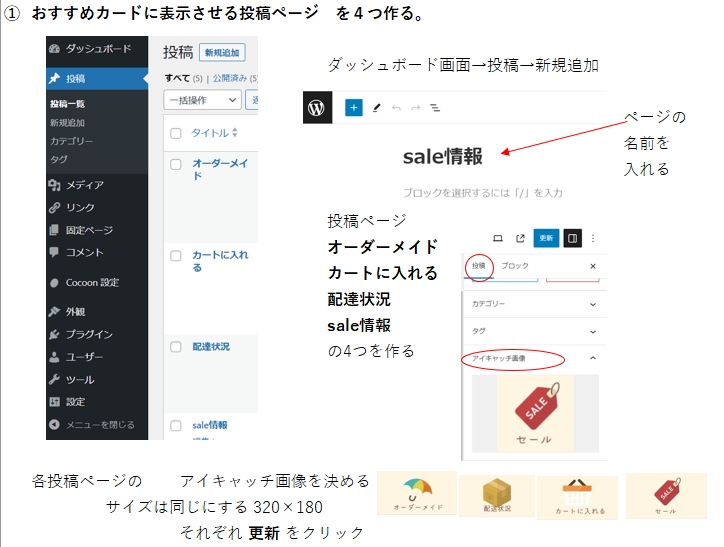Screen dimensions: 724x547
Task: Open メディア in the admin sidebar menu
Action: [x=85, y=185]
